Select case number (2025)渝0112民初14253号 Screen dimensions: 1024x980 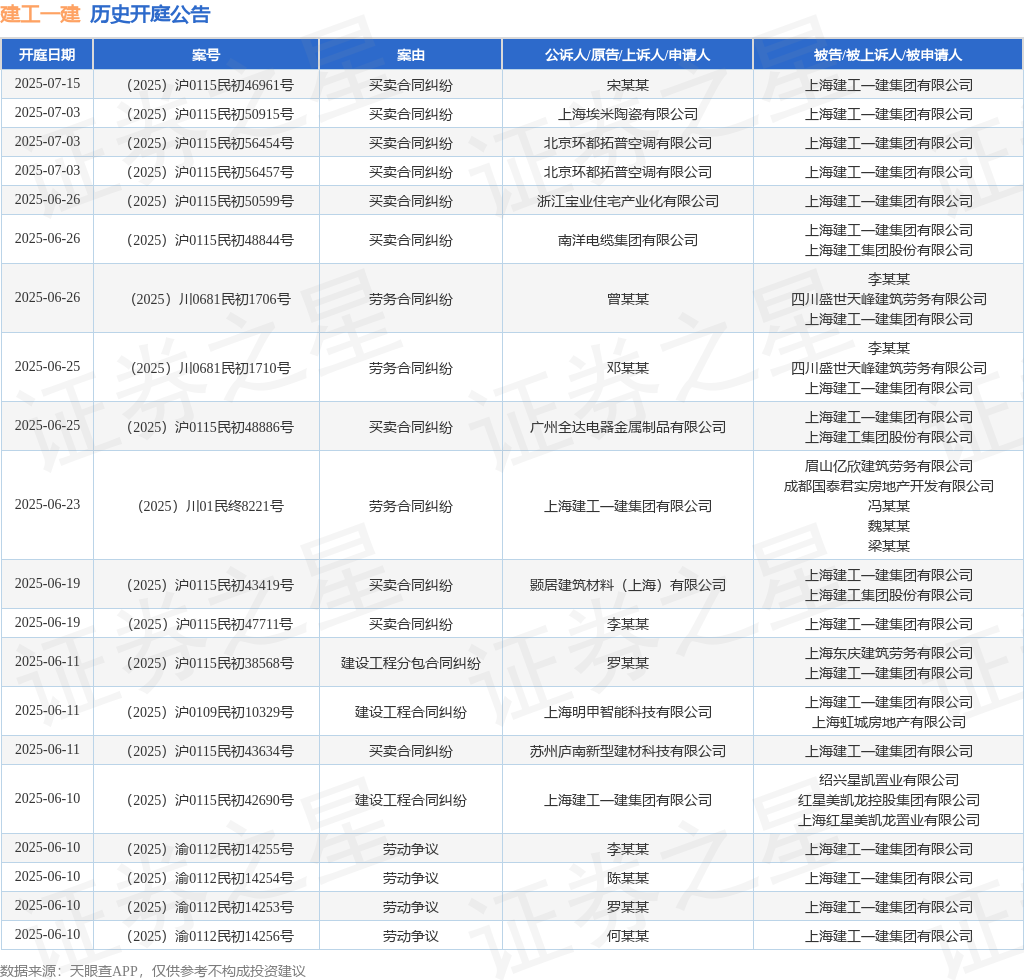pyautogui.click(x=210, y=908)
